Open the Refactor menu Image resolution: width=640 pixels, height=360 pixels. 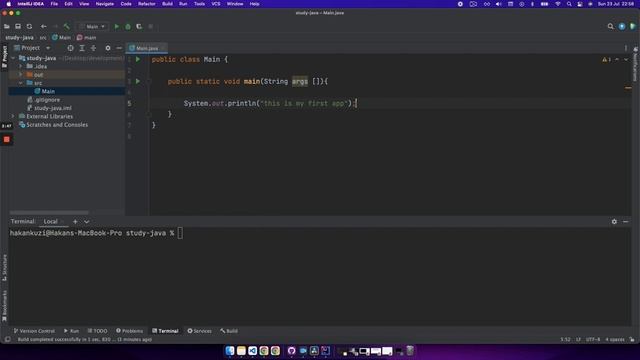coord(147,4)
